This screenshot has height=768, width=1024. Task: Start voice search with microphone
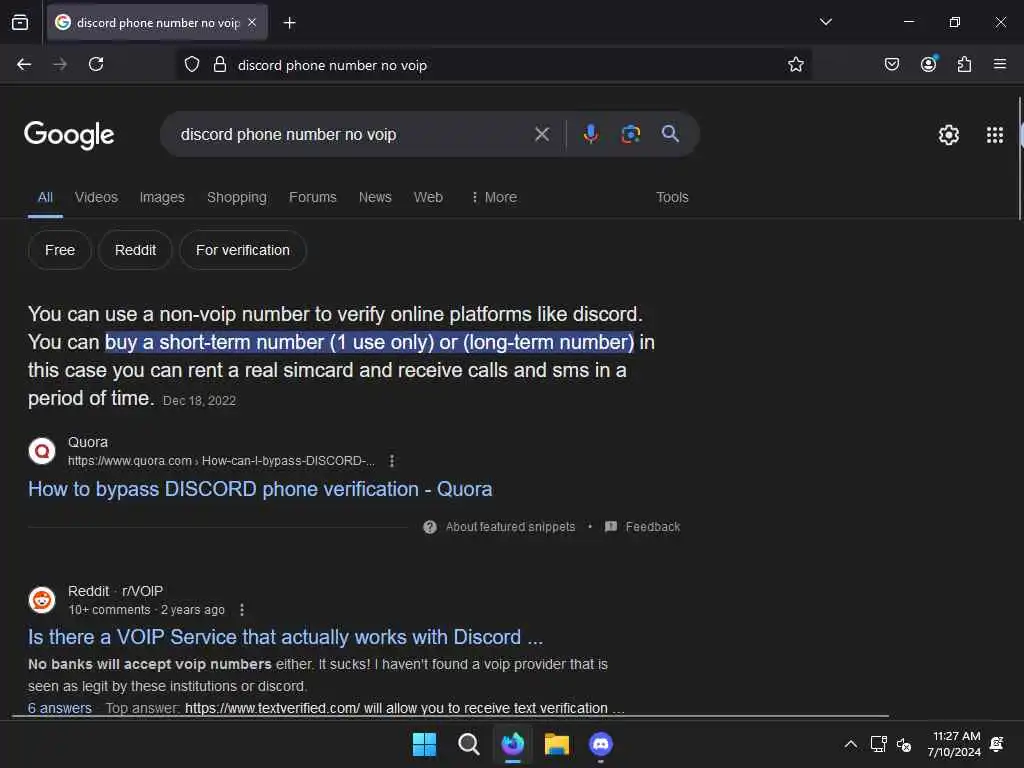click(590, 134)
